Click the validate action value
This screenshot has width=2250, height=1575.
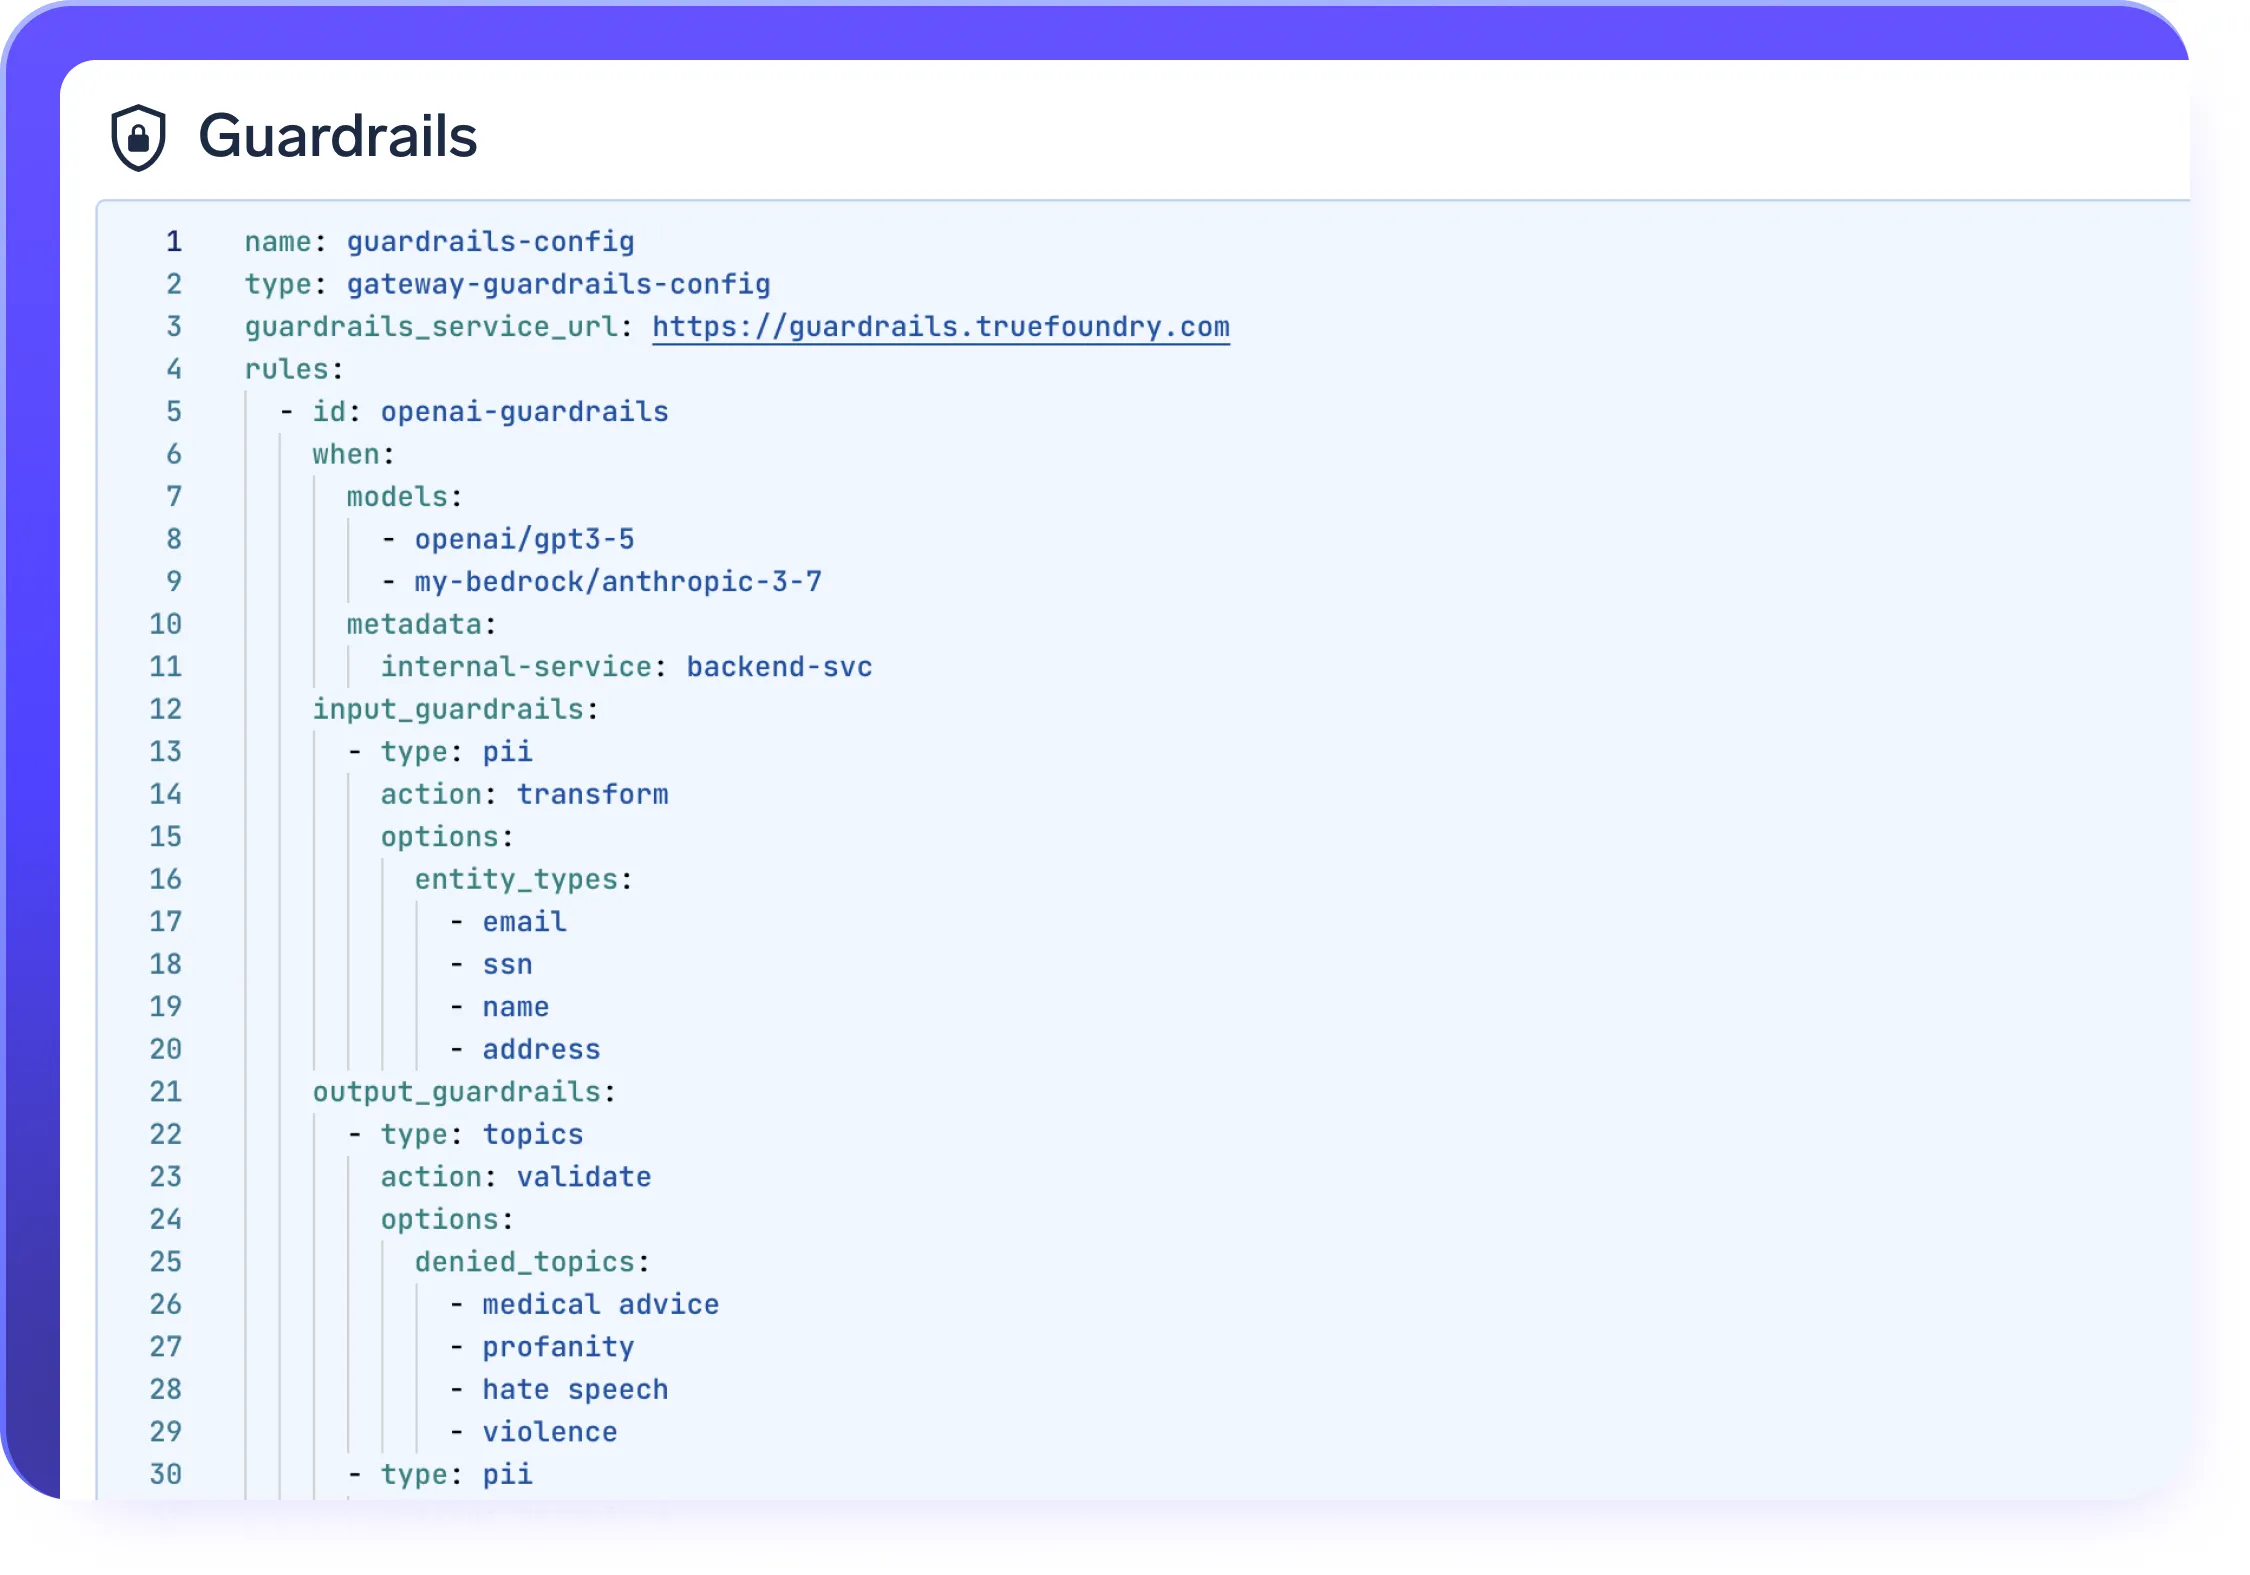tap(583, 1177)
